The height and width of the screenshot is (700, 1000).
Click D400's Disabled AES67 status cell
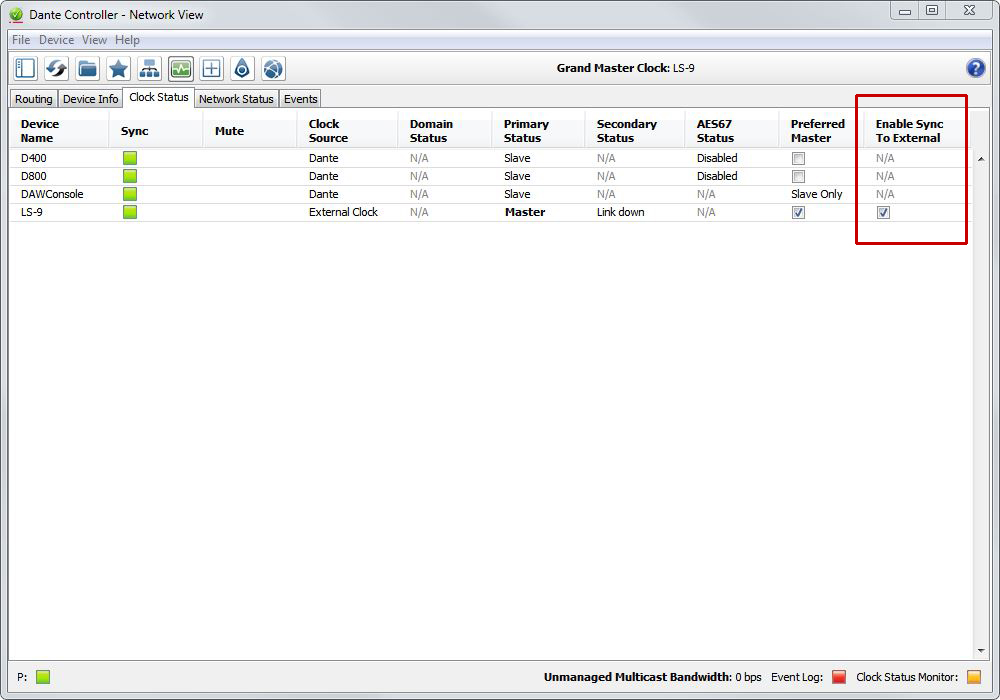(717, 158)
